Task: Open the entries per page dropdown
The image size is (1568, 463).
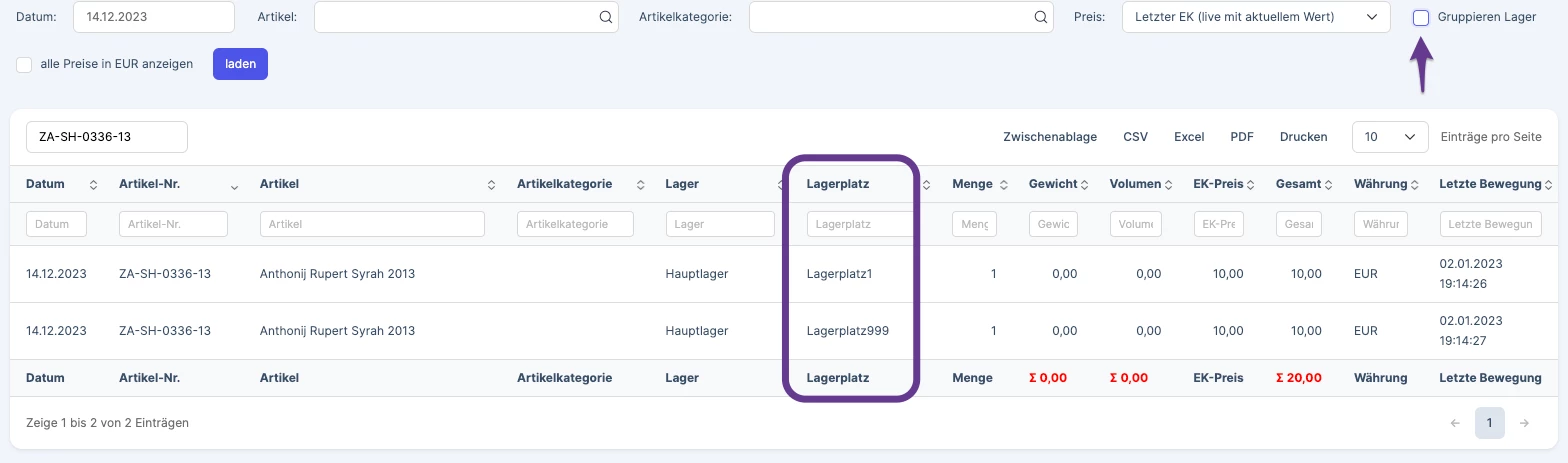Action: (x=1390, y=137)
